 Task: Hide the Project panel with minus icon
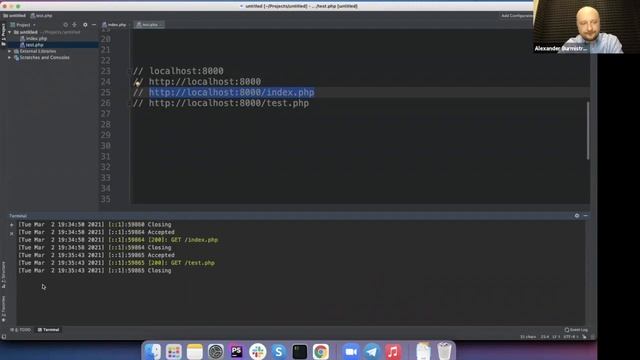point(94,25)
